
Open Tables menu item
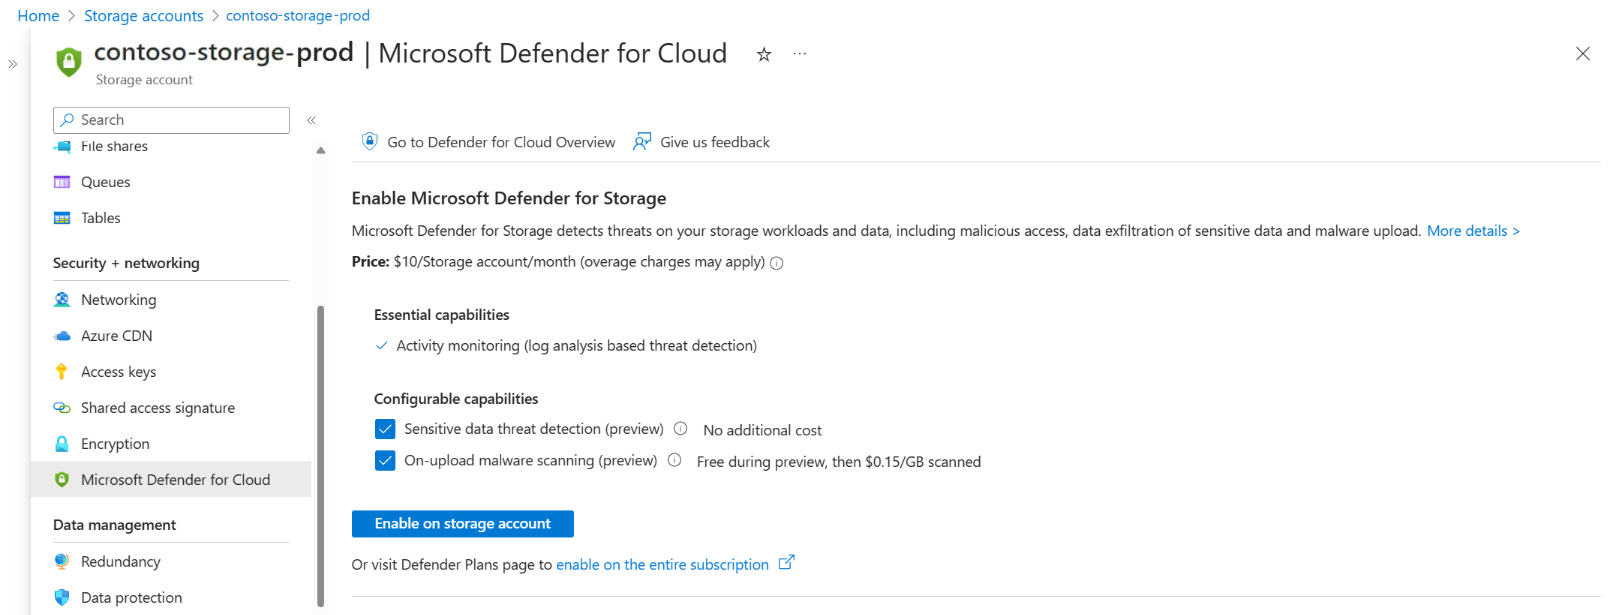tap(101, 218)
